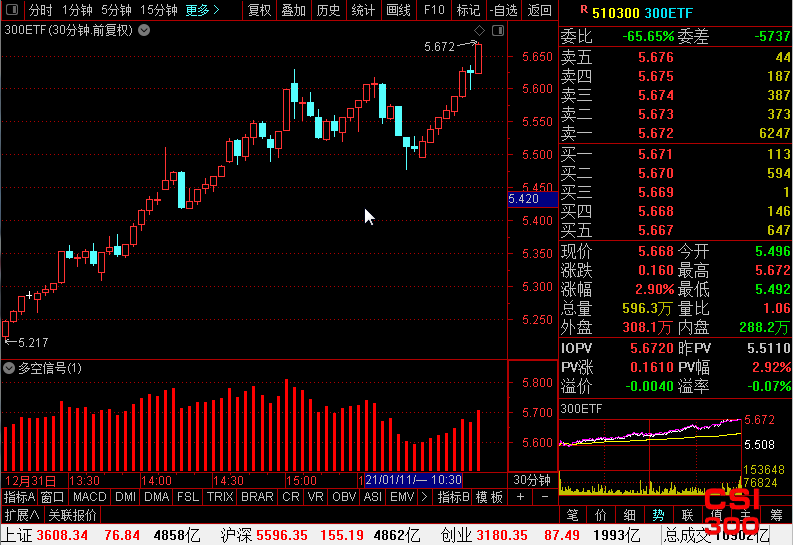The width and height of the screenshot is (793, 545).
Task: Switch indicator to DMA
Action: (156, 497)
